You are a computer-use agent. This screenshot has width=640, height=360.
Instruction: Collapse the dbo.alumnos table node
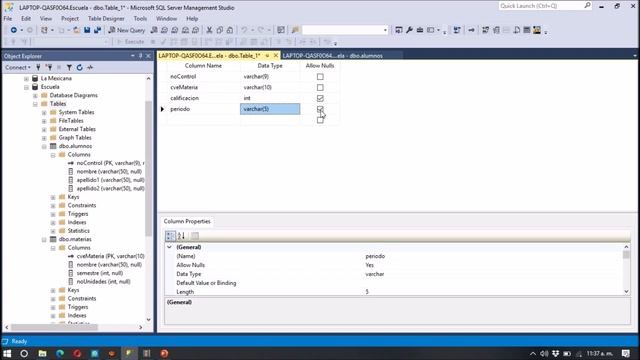pyautogui.click(x=44, y=146)
